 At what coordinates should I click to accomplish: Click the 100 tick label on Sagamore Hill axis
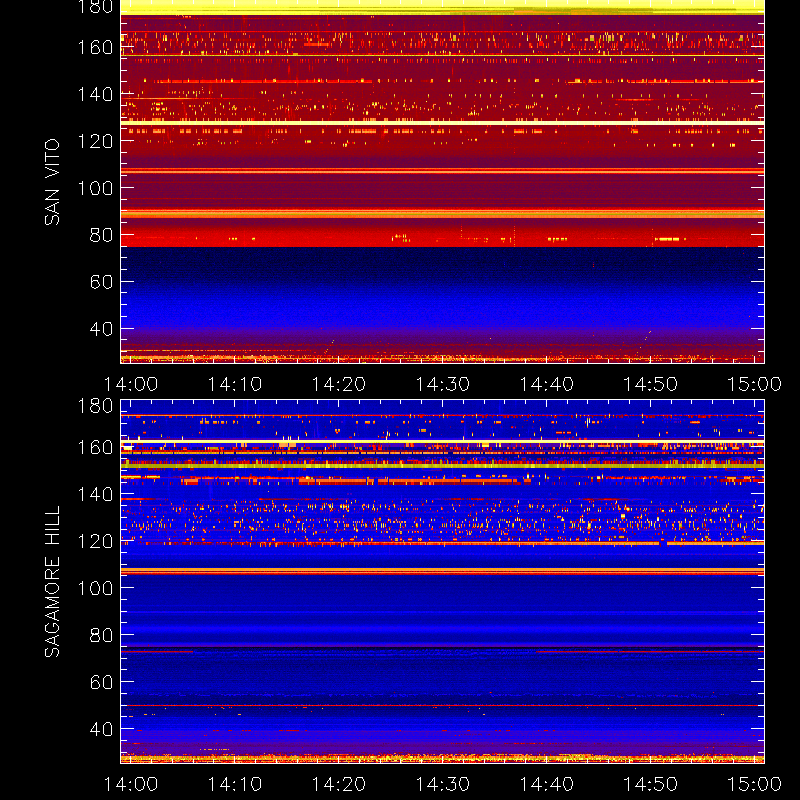(95, 588)
